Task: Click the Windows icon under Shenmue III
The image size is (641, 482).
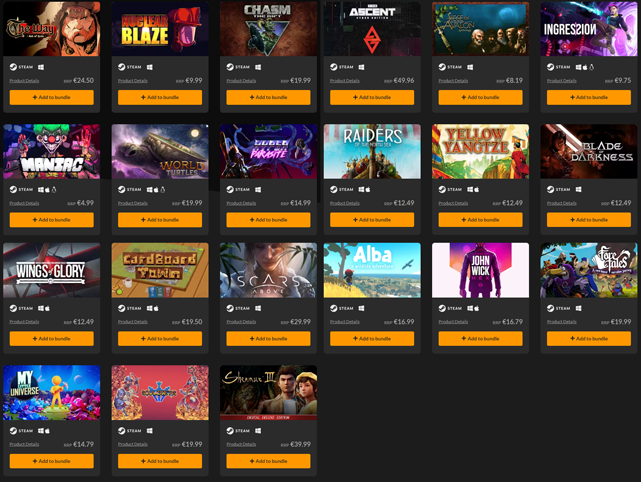Action: pos(258,430)
